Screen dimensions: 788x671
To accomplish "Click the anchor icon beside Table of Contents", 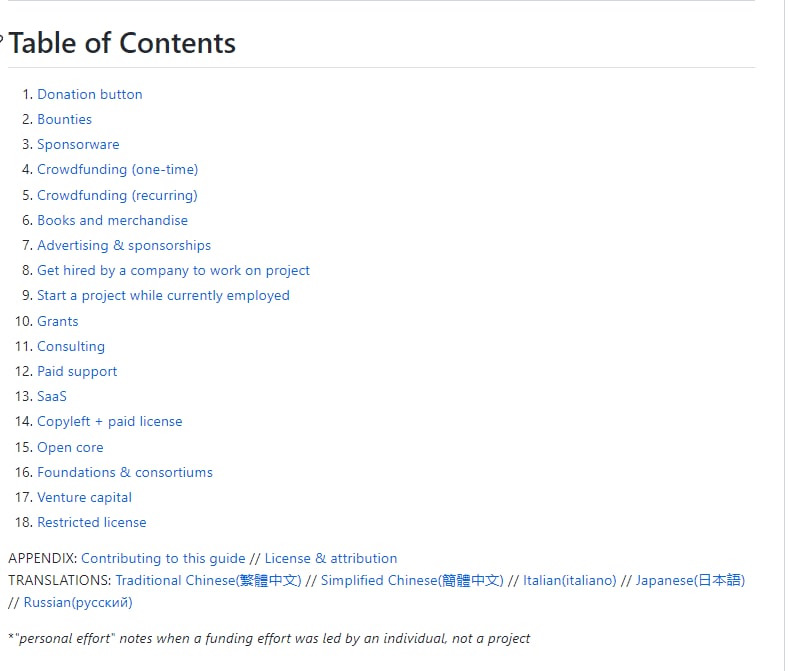I will pos(2,42).
